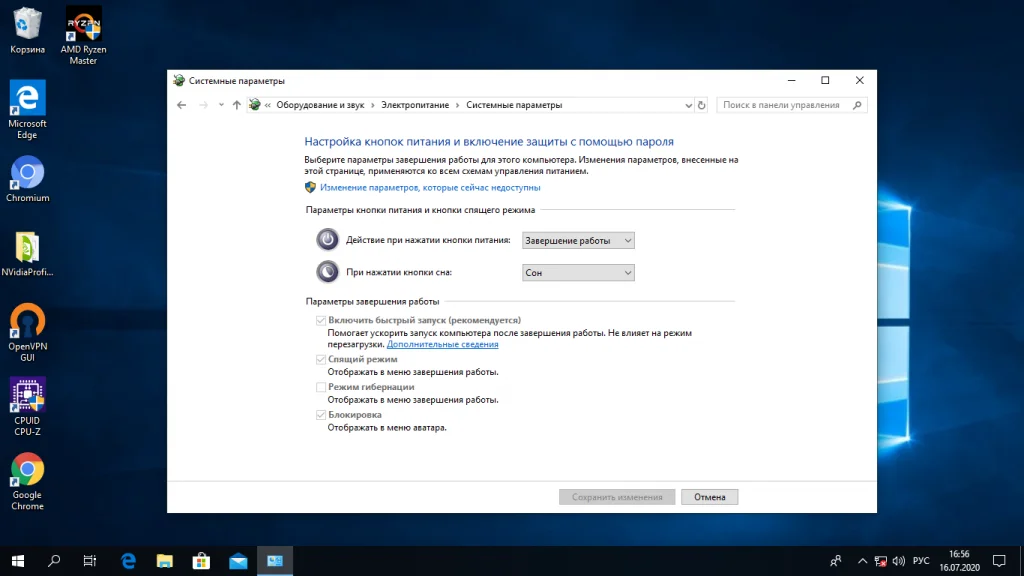Open the OpenVPN GUI desktop shortcut
This screenshot has width=1024, height=576.
[27, 328]
